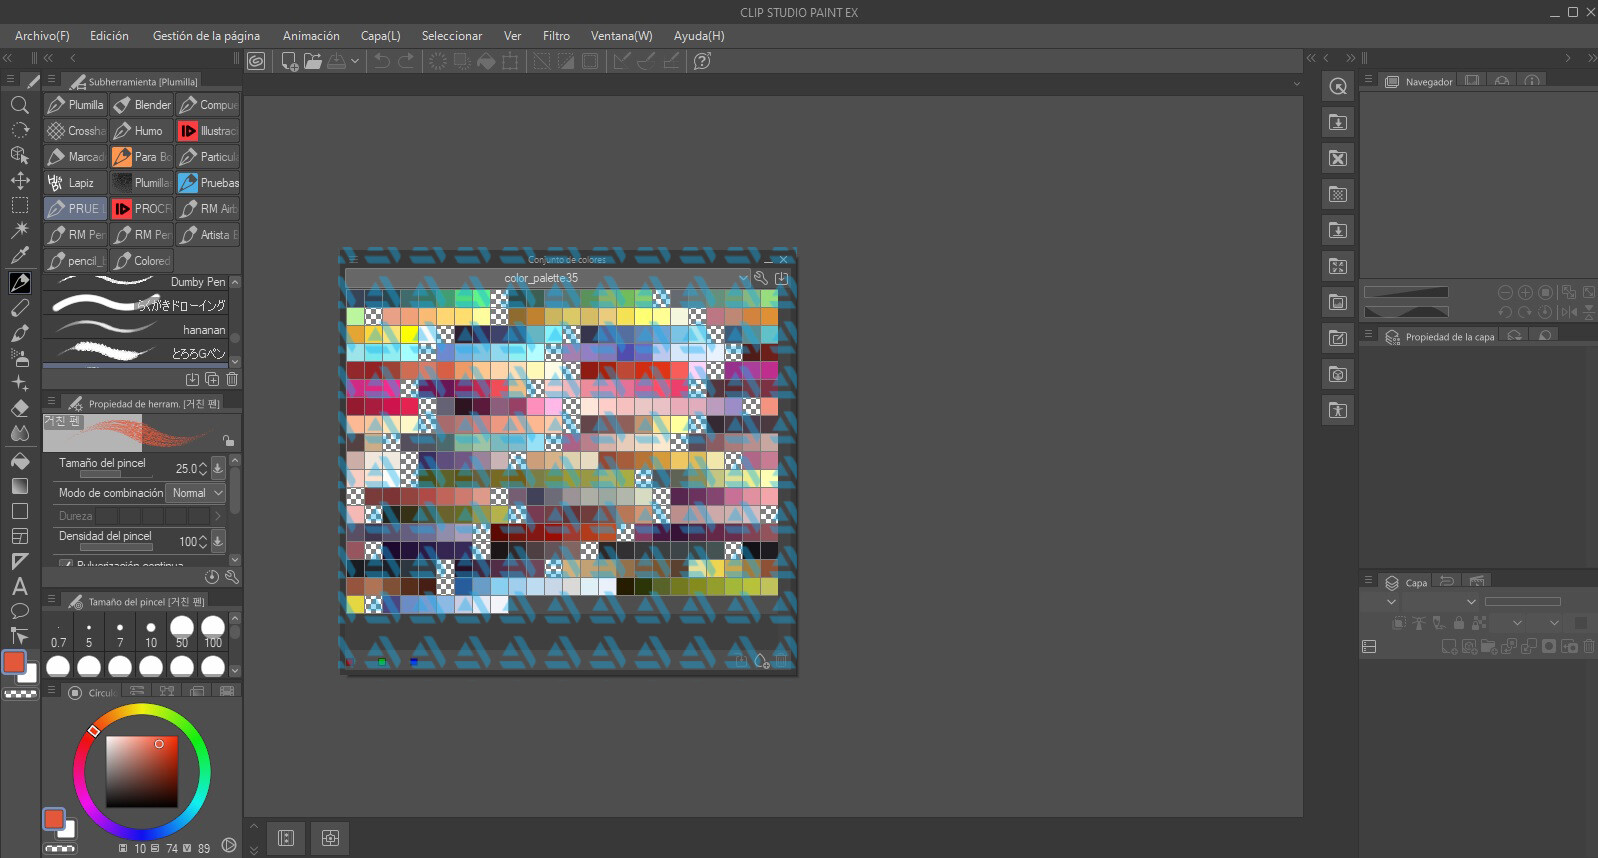Choose the Dumby Pen brush
1598x858 pixels.
point(136,282)
